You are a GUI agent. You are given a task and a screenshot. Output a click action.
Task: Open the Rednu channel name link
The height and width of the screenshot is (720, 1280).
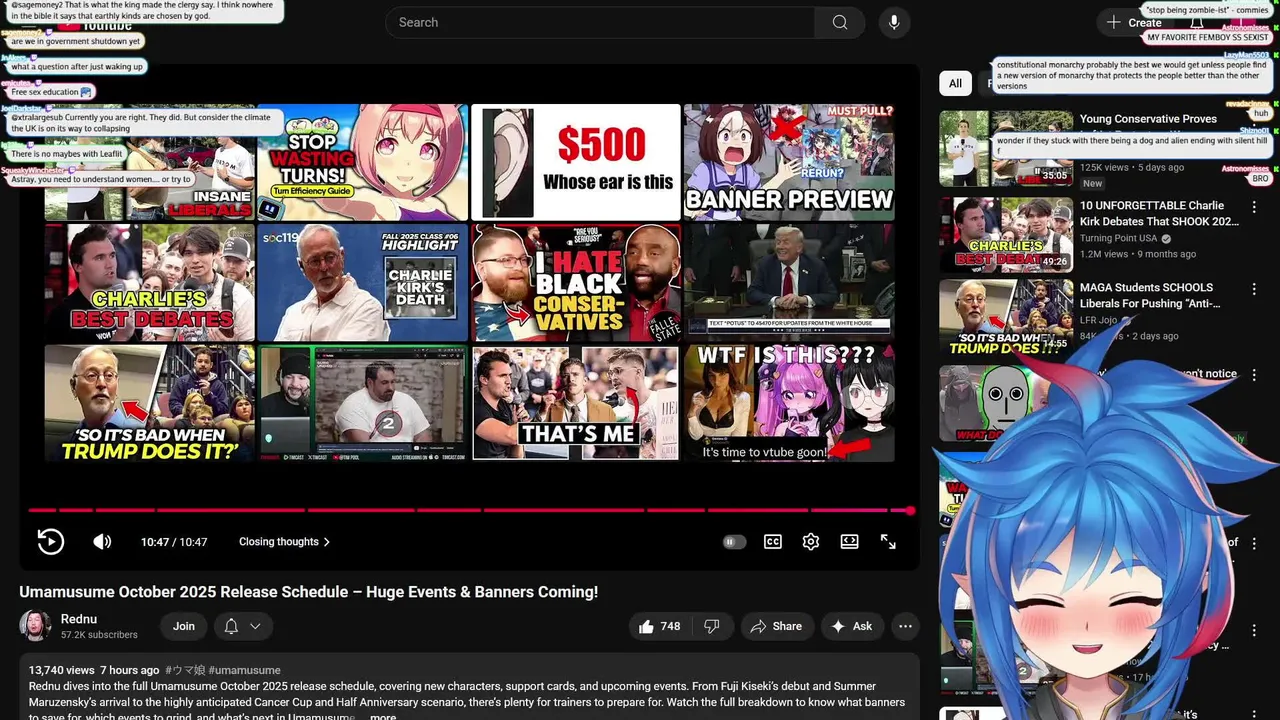pyautogui.click(x=79, y=620)
